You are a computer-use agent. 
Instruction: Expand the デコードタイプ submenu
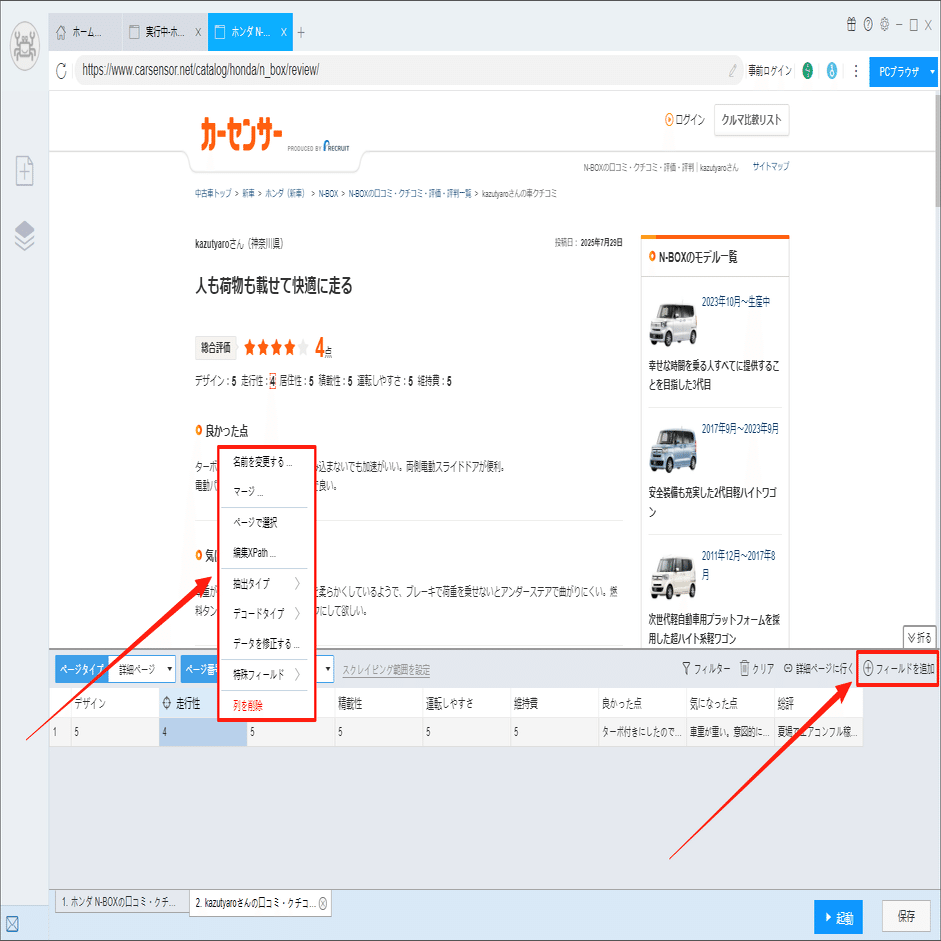pos(265,613)
